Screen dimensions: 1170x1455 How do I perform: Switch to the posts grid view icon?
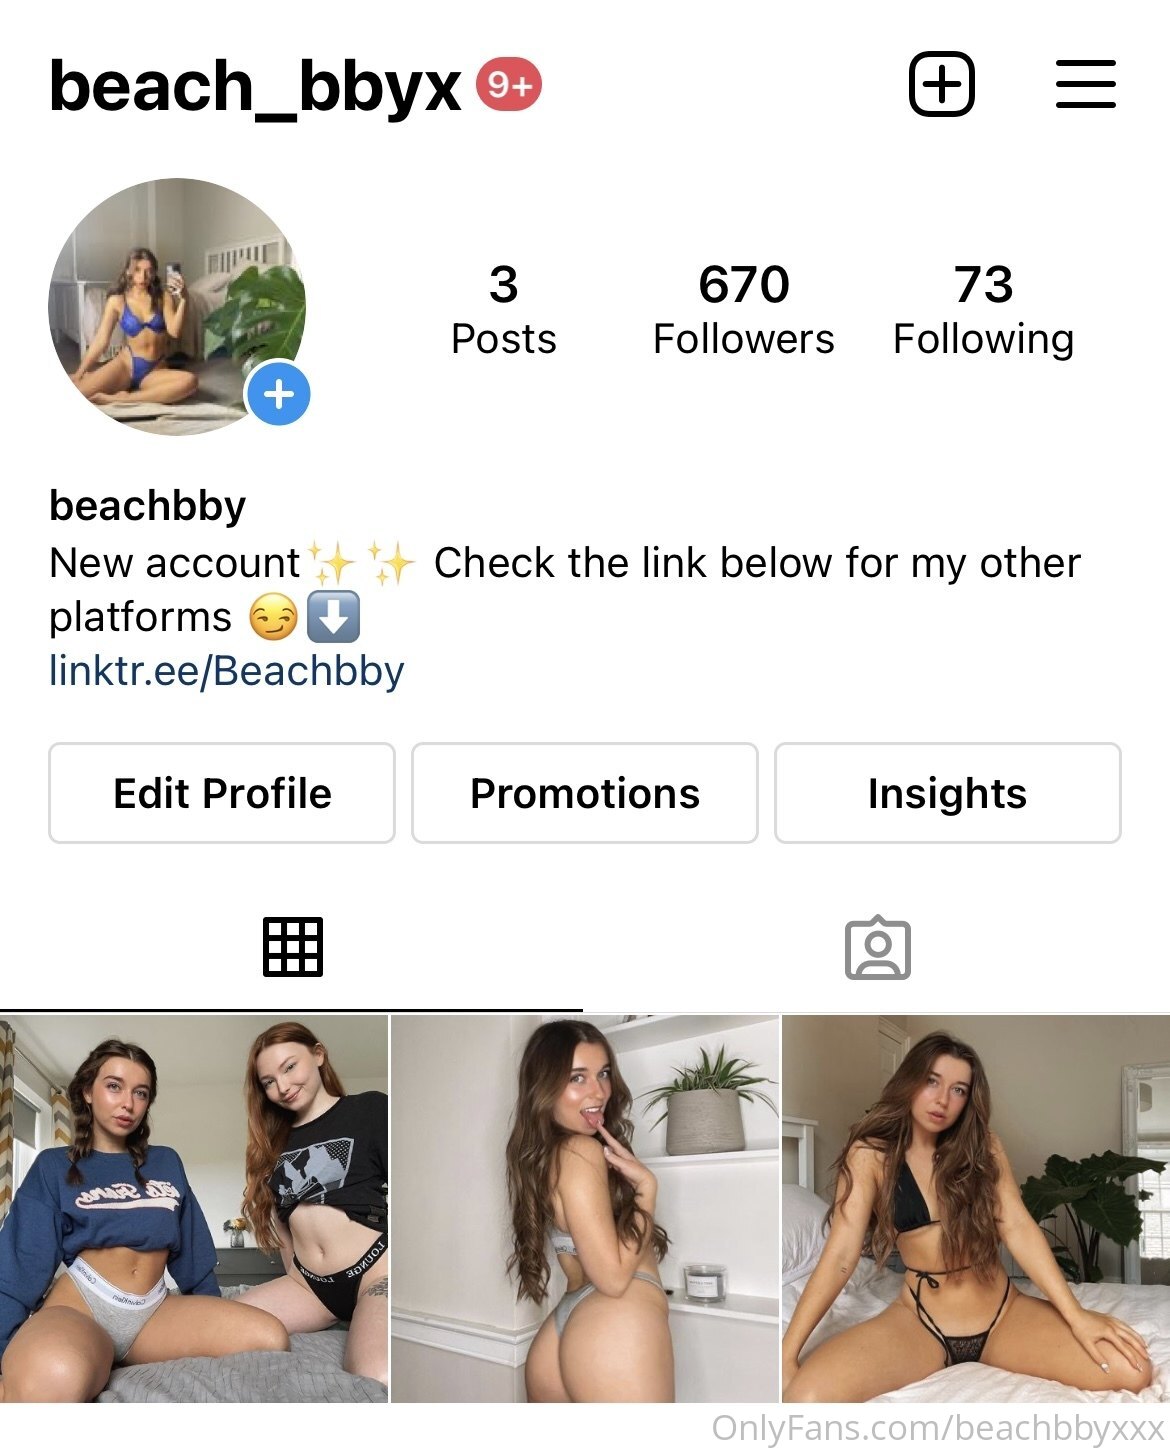[x=293, y=946]
